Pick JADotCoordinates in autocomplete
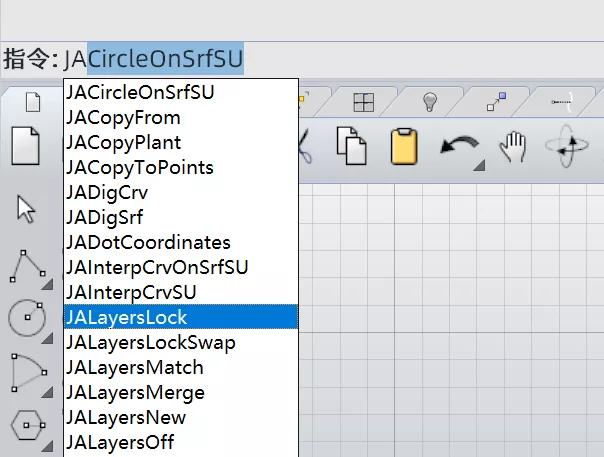 pyautogui.click(x=181, y=242)
